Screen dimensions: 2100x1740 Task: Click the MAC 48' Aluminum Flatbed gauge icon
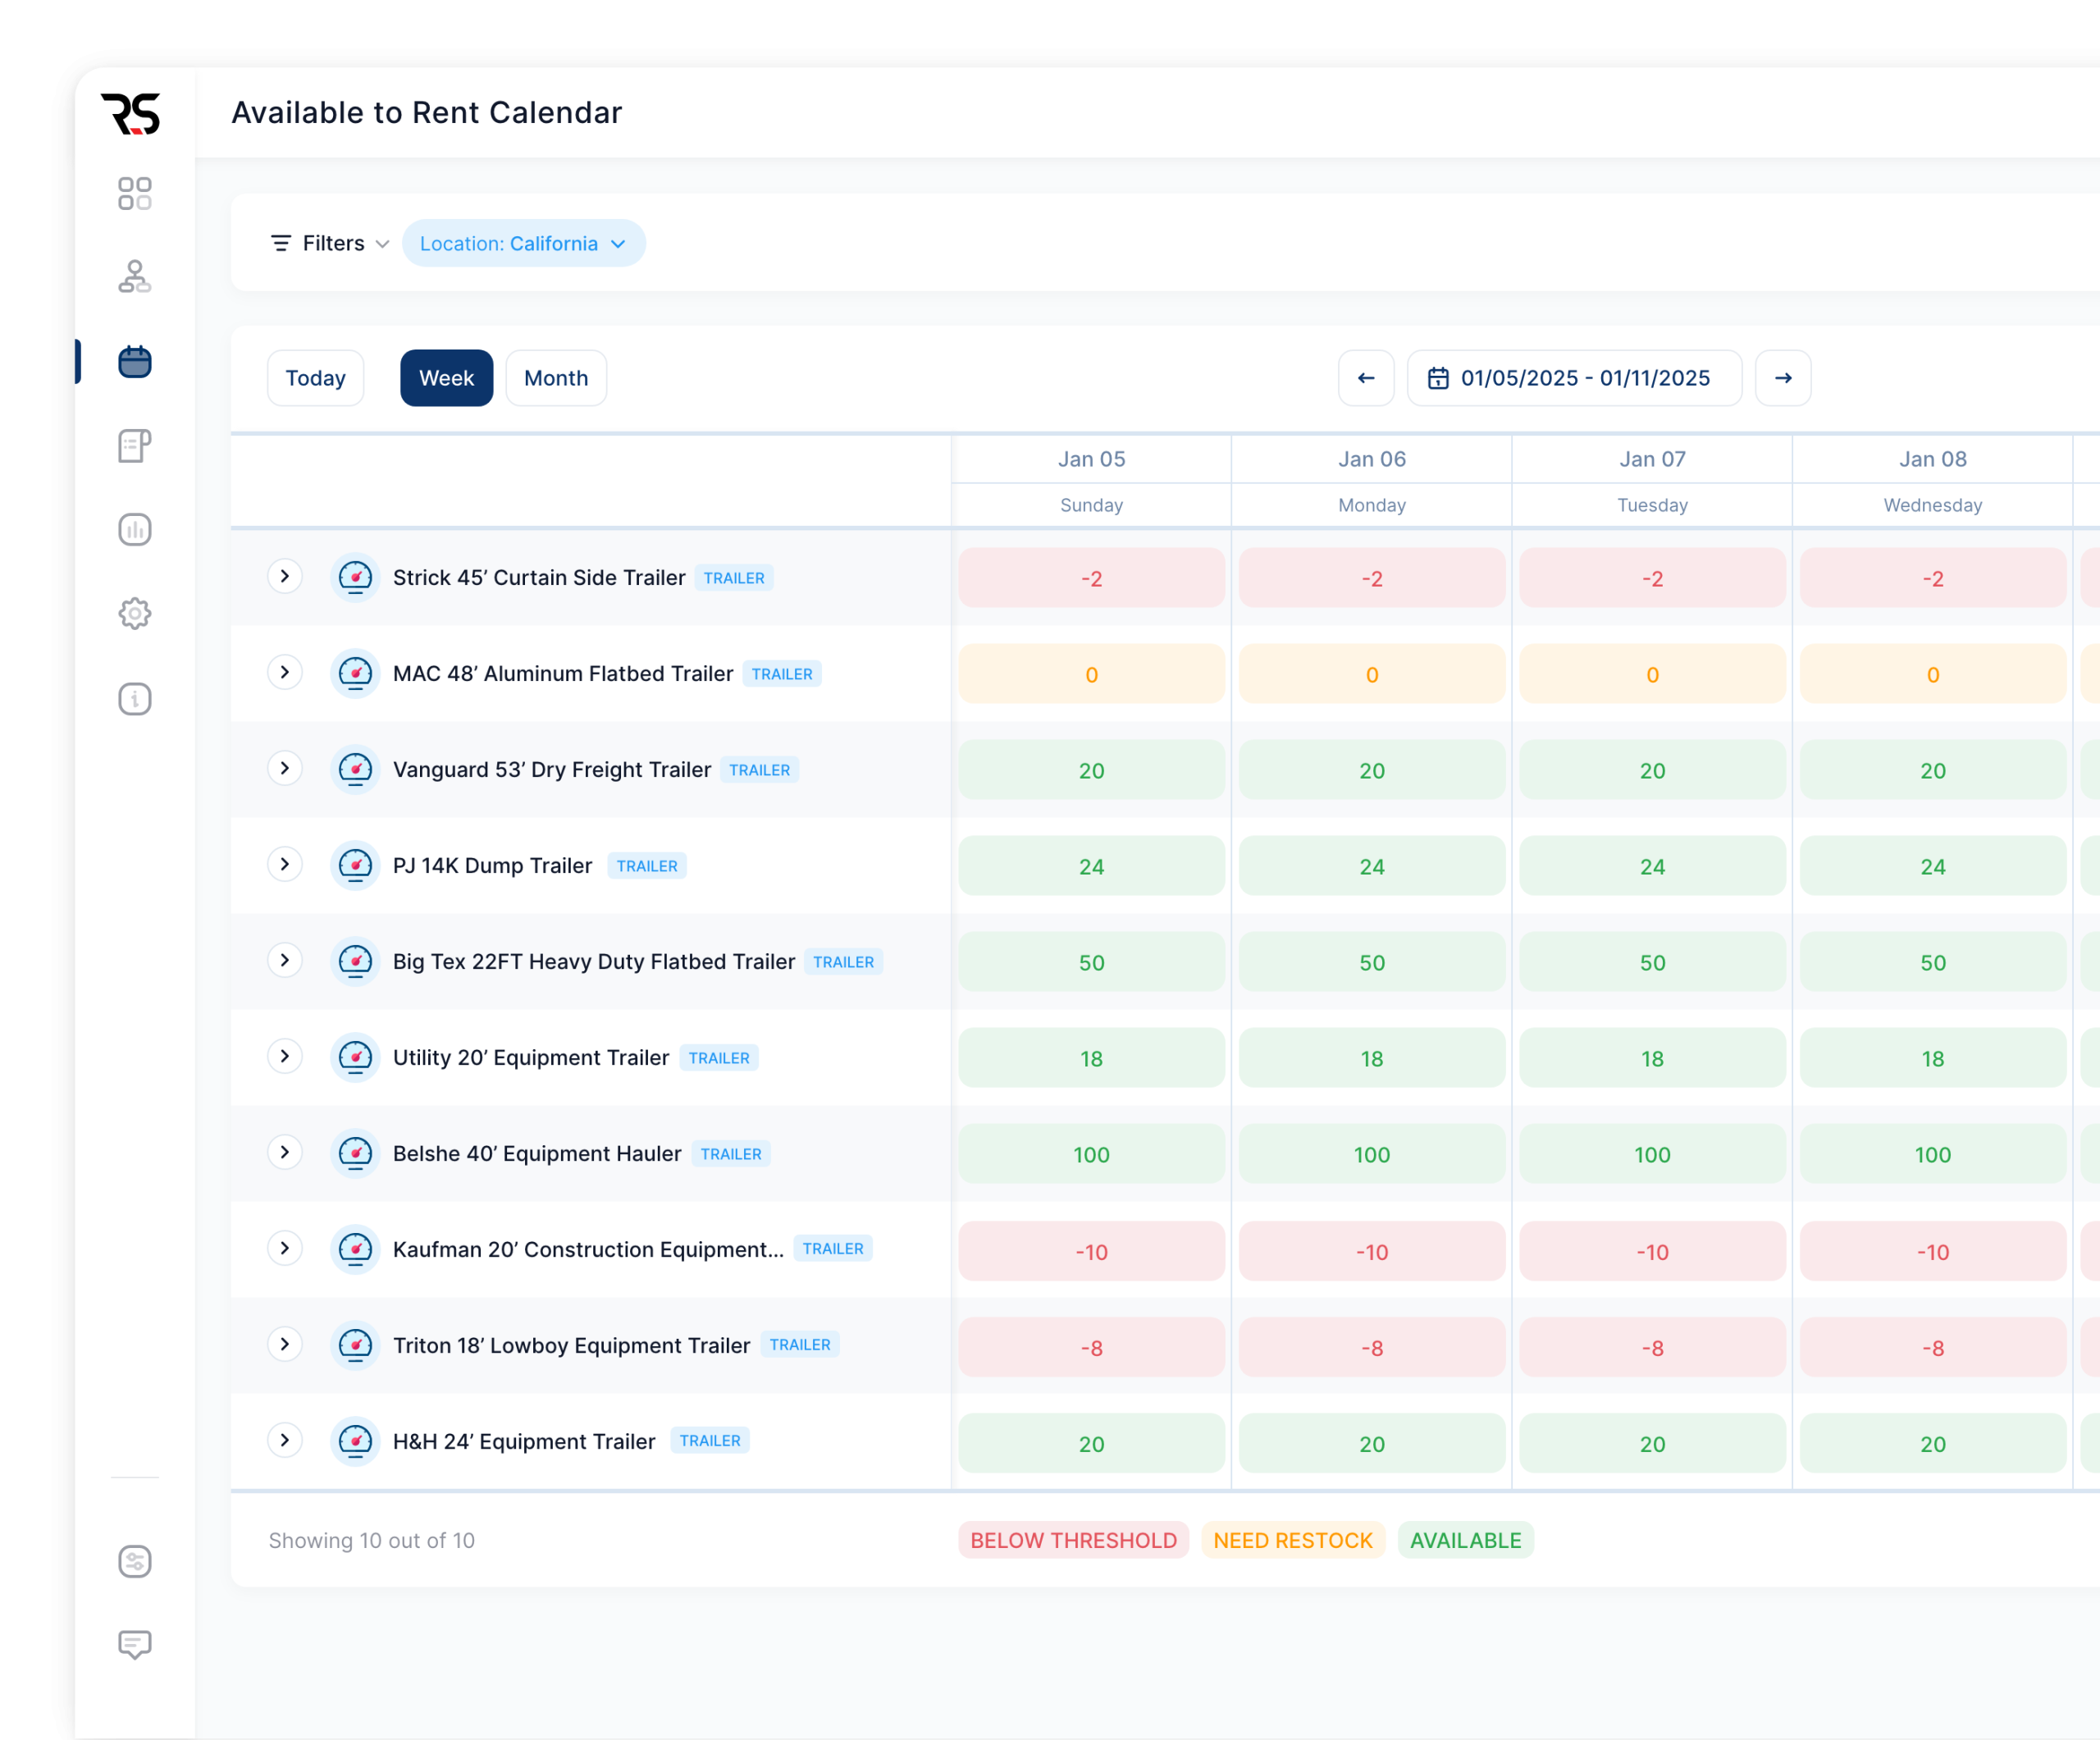355,673
